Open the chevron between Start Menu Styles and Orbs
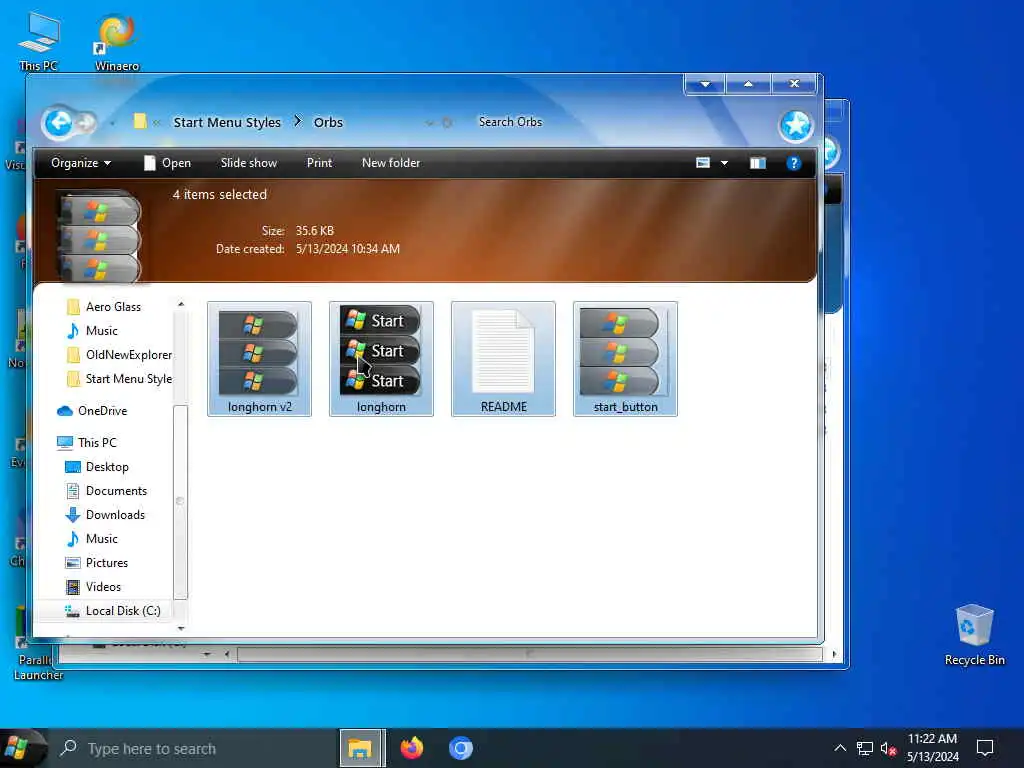The width and height of the screenshot is (1024, 768). click(x=297, y=121)
